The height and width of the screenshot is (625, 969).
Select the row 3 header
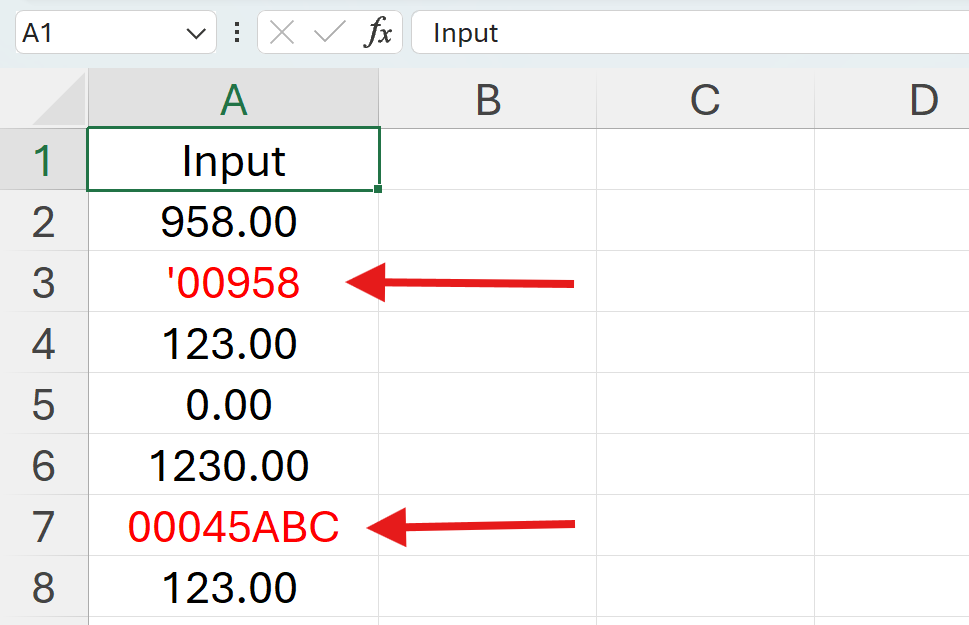[43, 283]
